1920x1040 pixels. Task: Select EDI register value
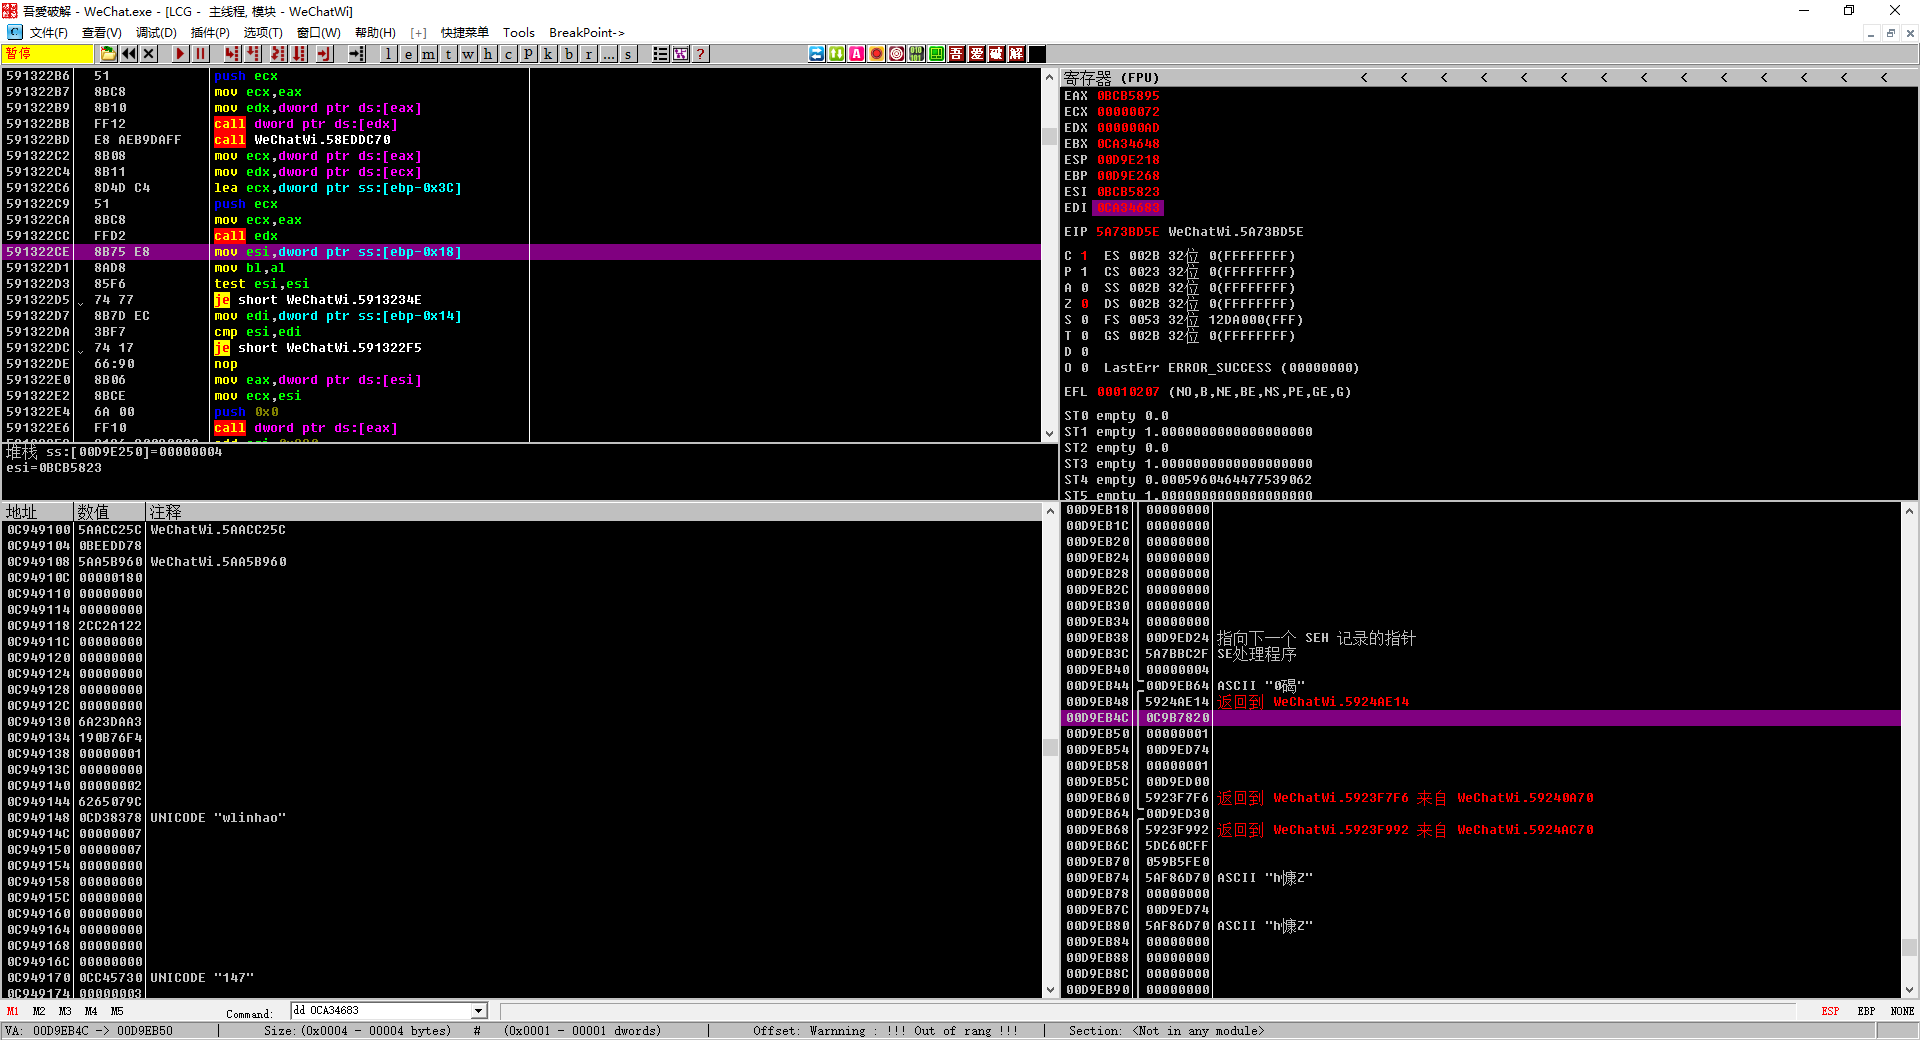point(1128,208)
